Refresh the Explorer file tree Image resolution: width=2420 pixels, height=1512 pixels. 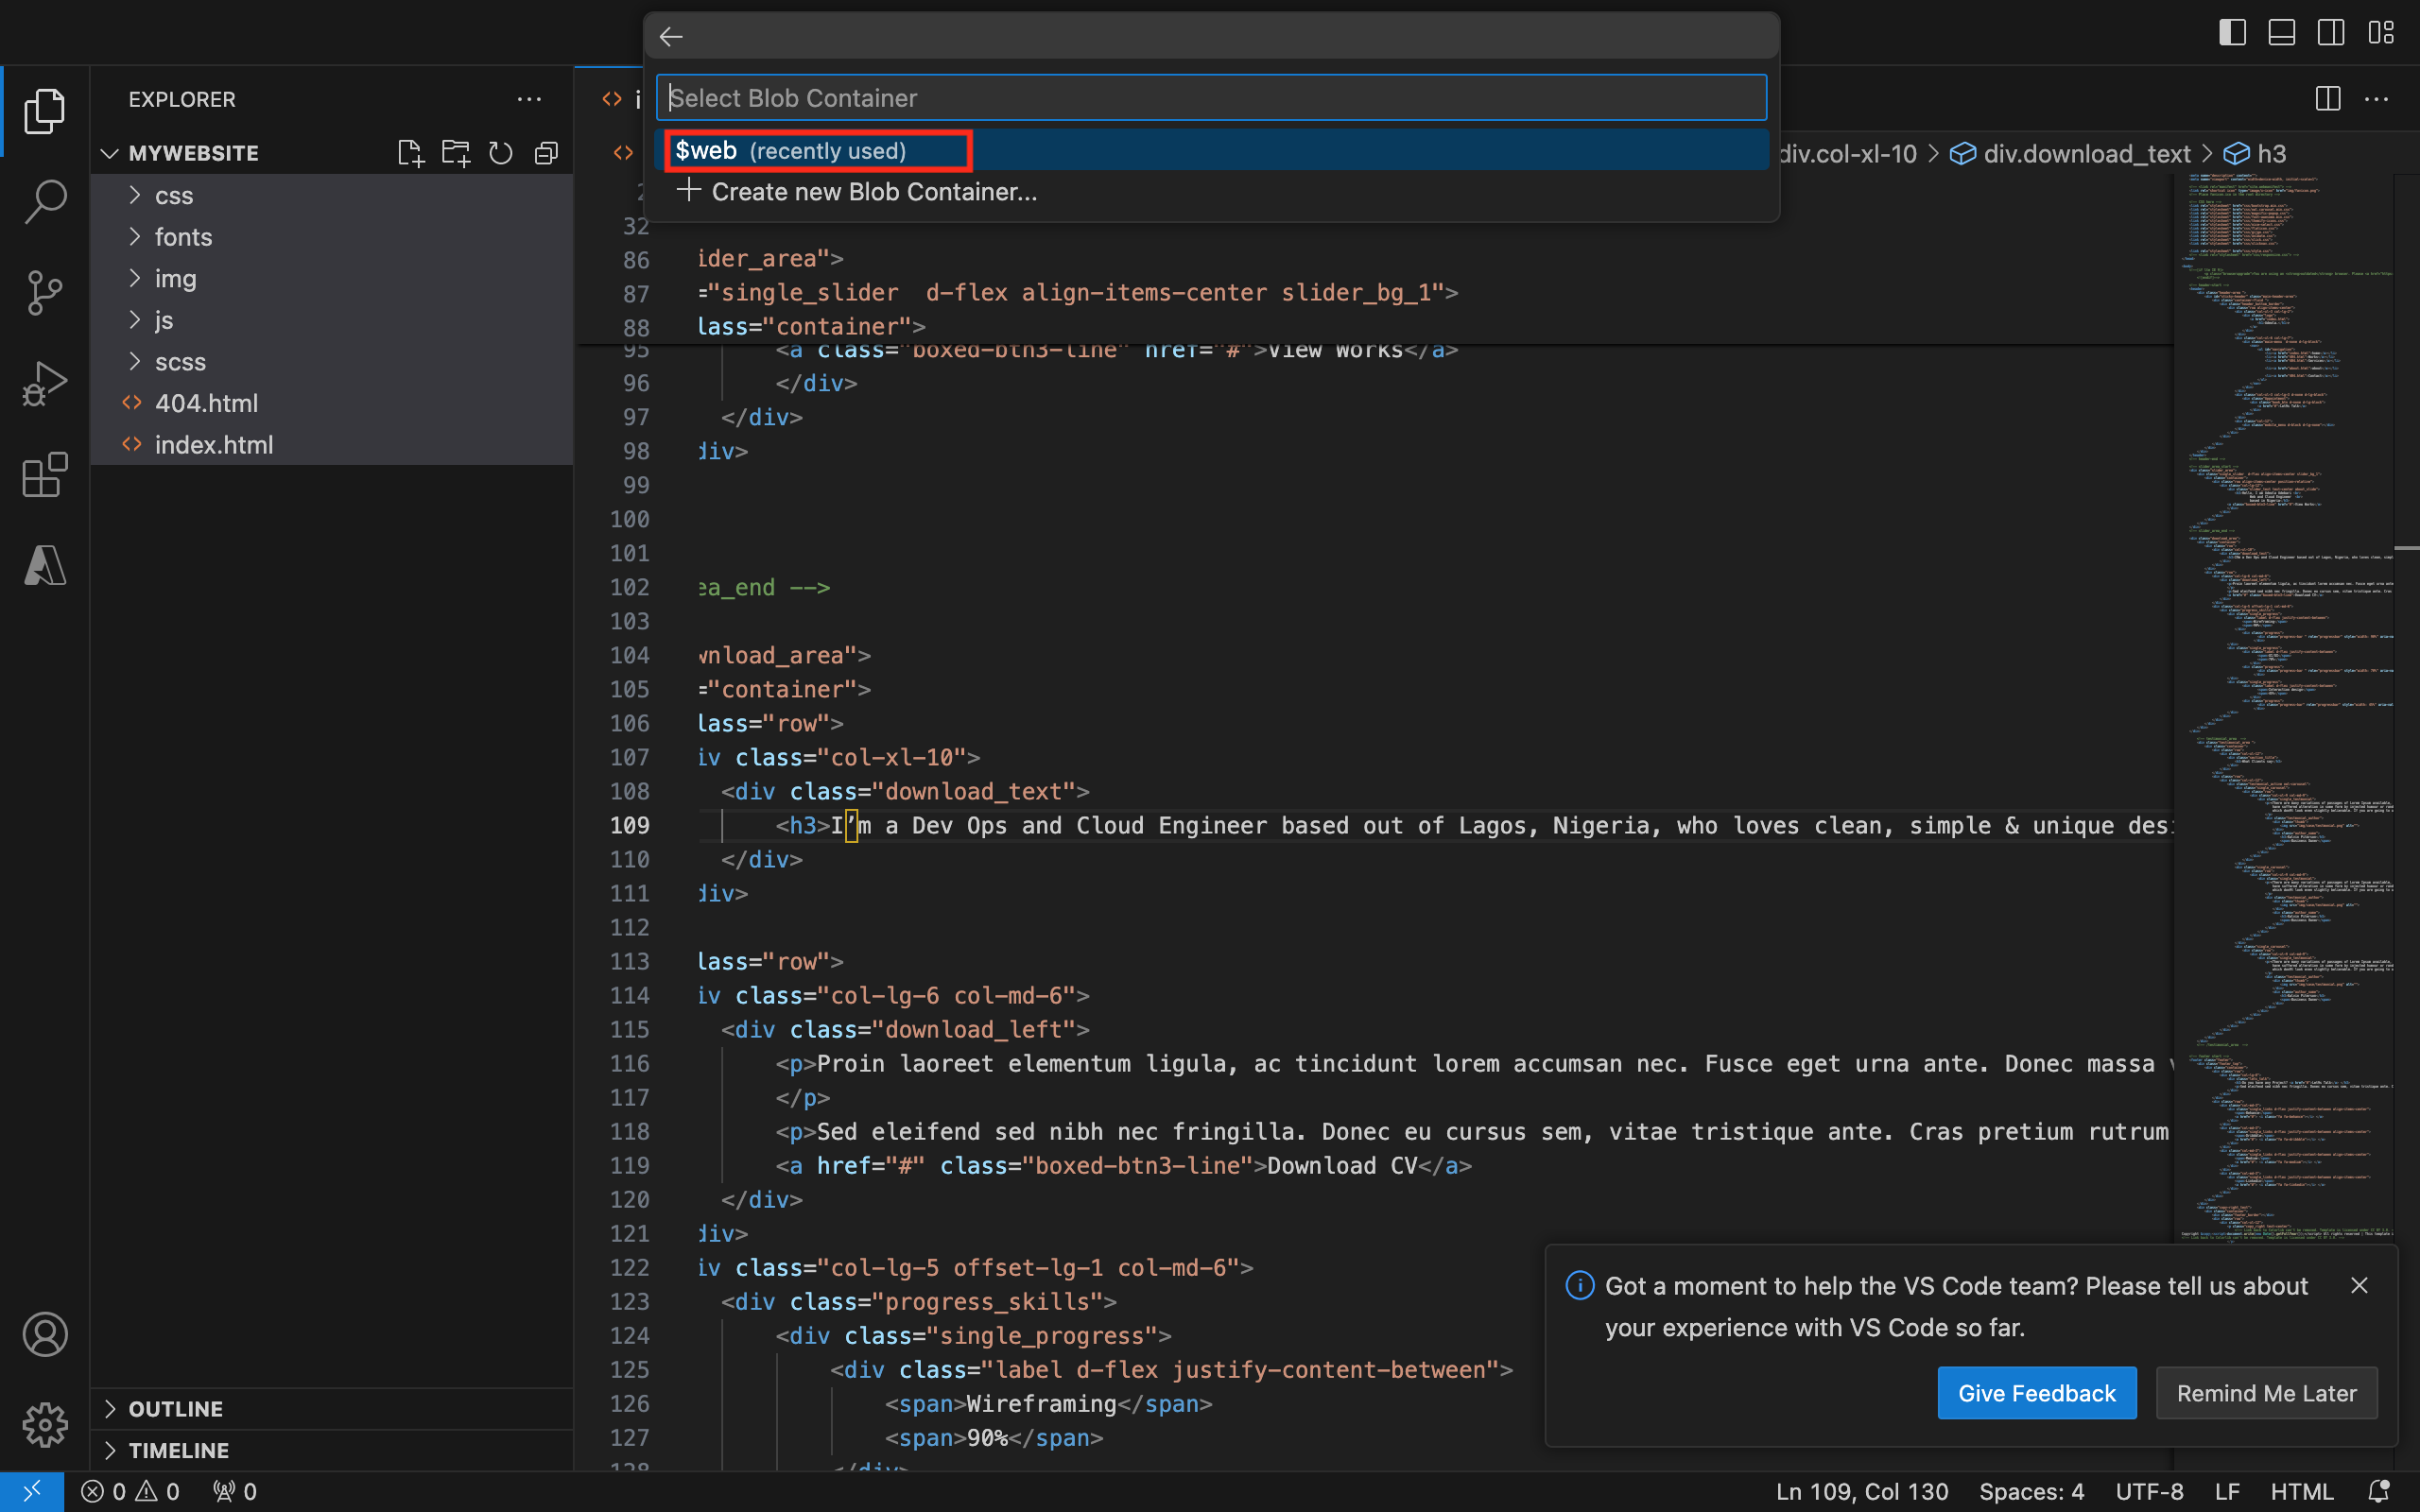click(501, 153)
